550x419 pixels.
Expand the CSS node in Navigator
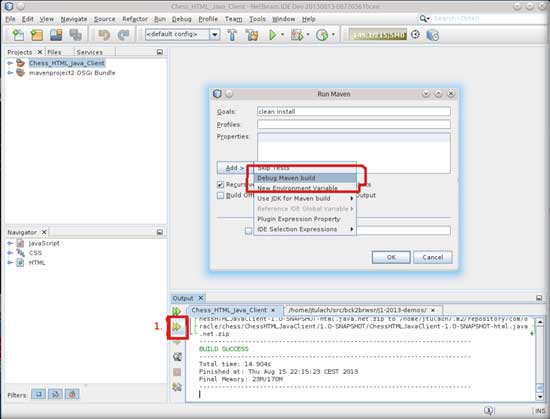coord(10,252)
